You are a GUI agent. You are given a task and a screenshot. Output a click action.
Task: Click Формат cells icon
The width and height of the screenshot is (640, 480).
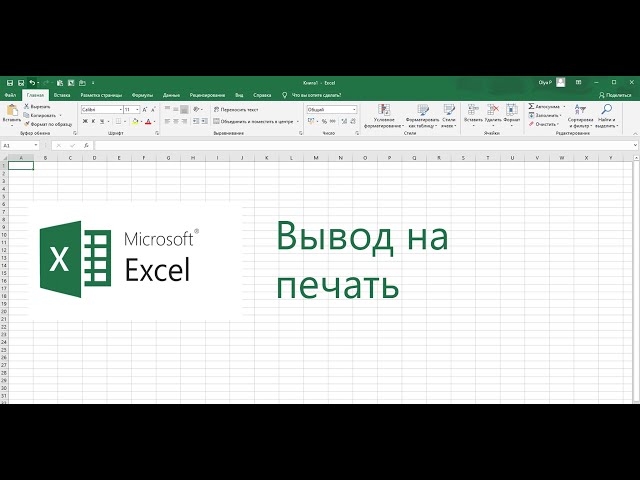pos(511,109)
